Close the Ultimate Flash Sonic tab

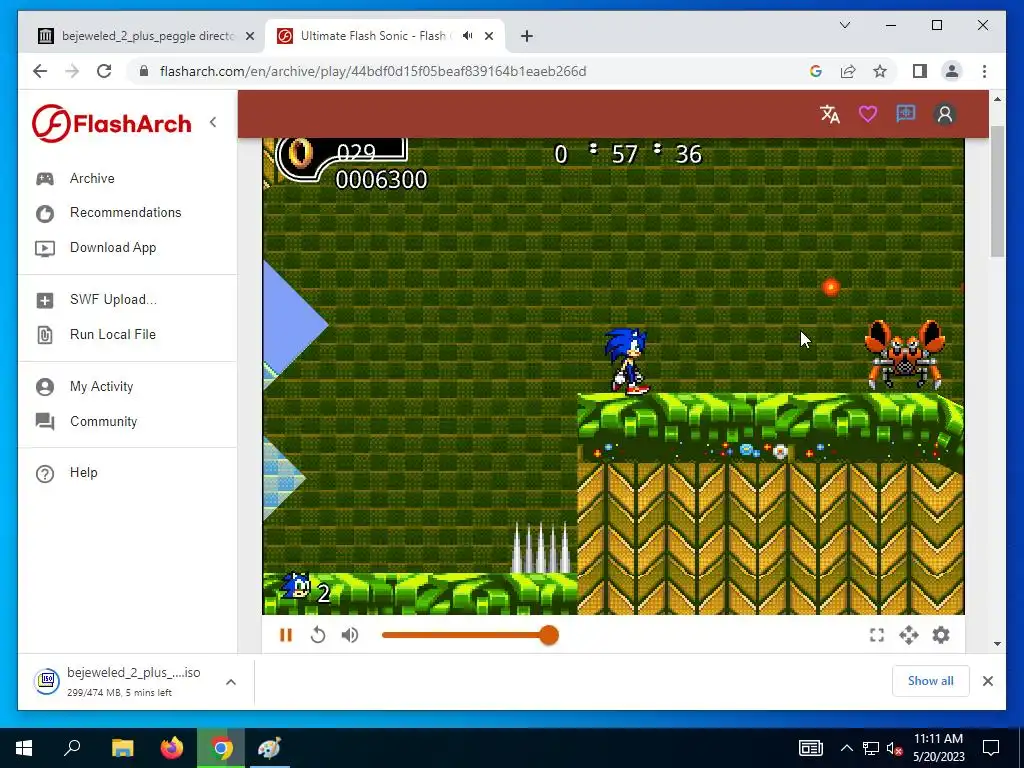tap(489, 36)
